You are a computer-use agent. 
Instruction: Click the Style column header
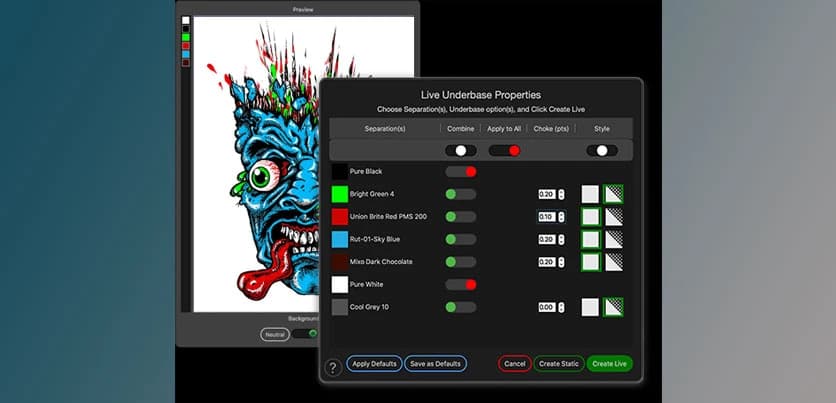[602, 128]
